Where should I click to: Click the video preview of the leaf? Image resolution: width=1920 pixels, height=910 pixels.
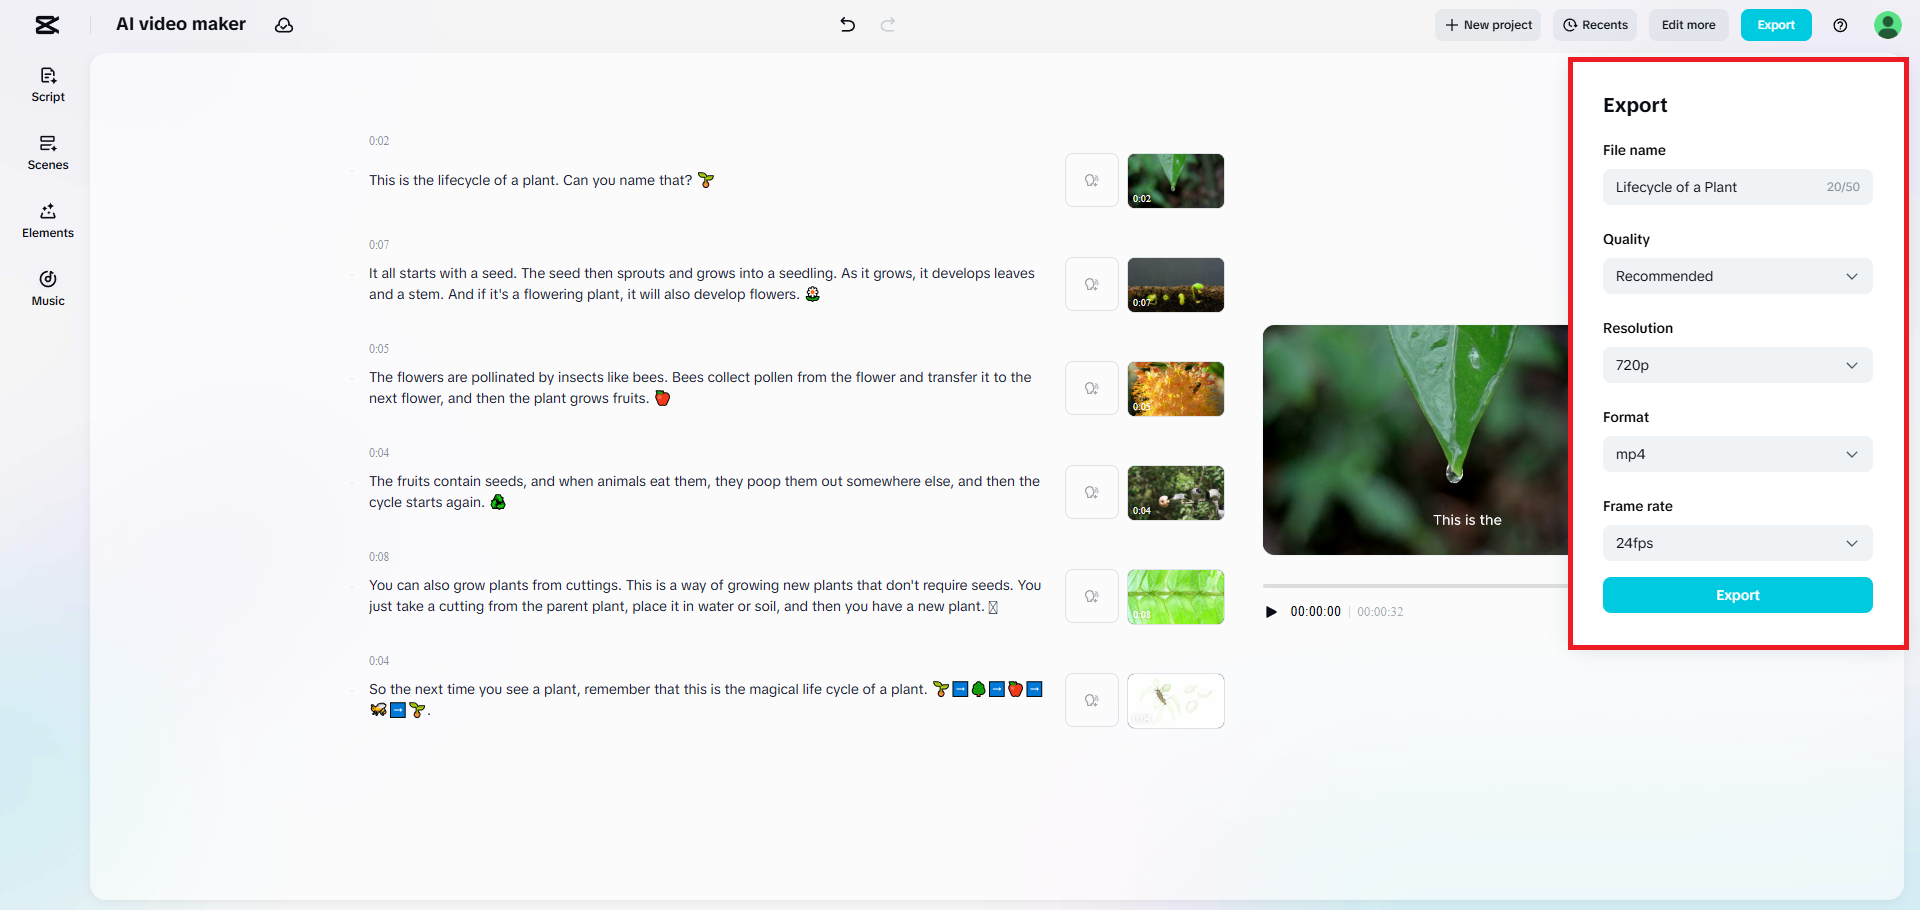pyautogui.click(x=1415, y=440)
